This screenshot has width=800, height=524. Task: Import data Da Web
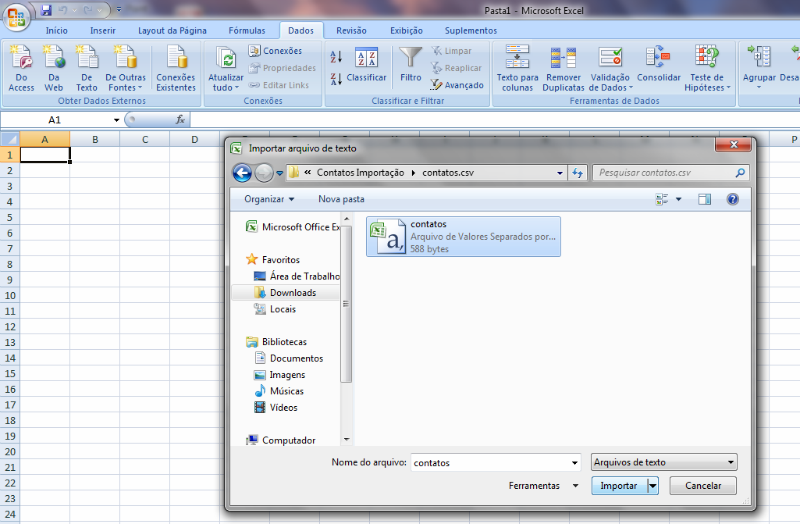[54, 68]
